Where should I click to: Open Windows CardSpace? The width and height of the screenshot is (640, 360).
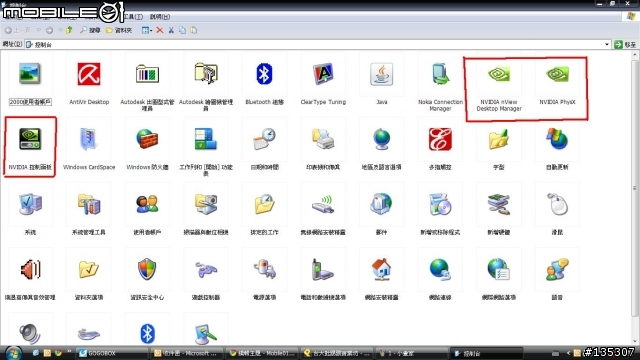tap(89, 139)
